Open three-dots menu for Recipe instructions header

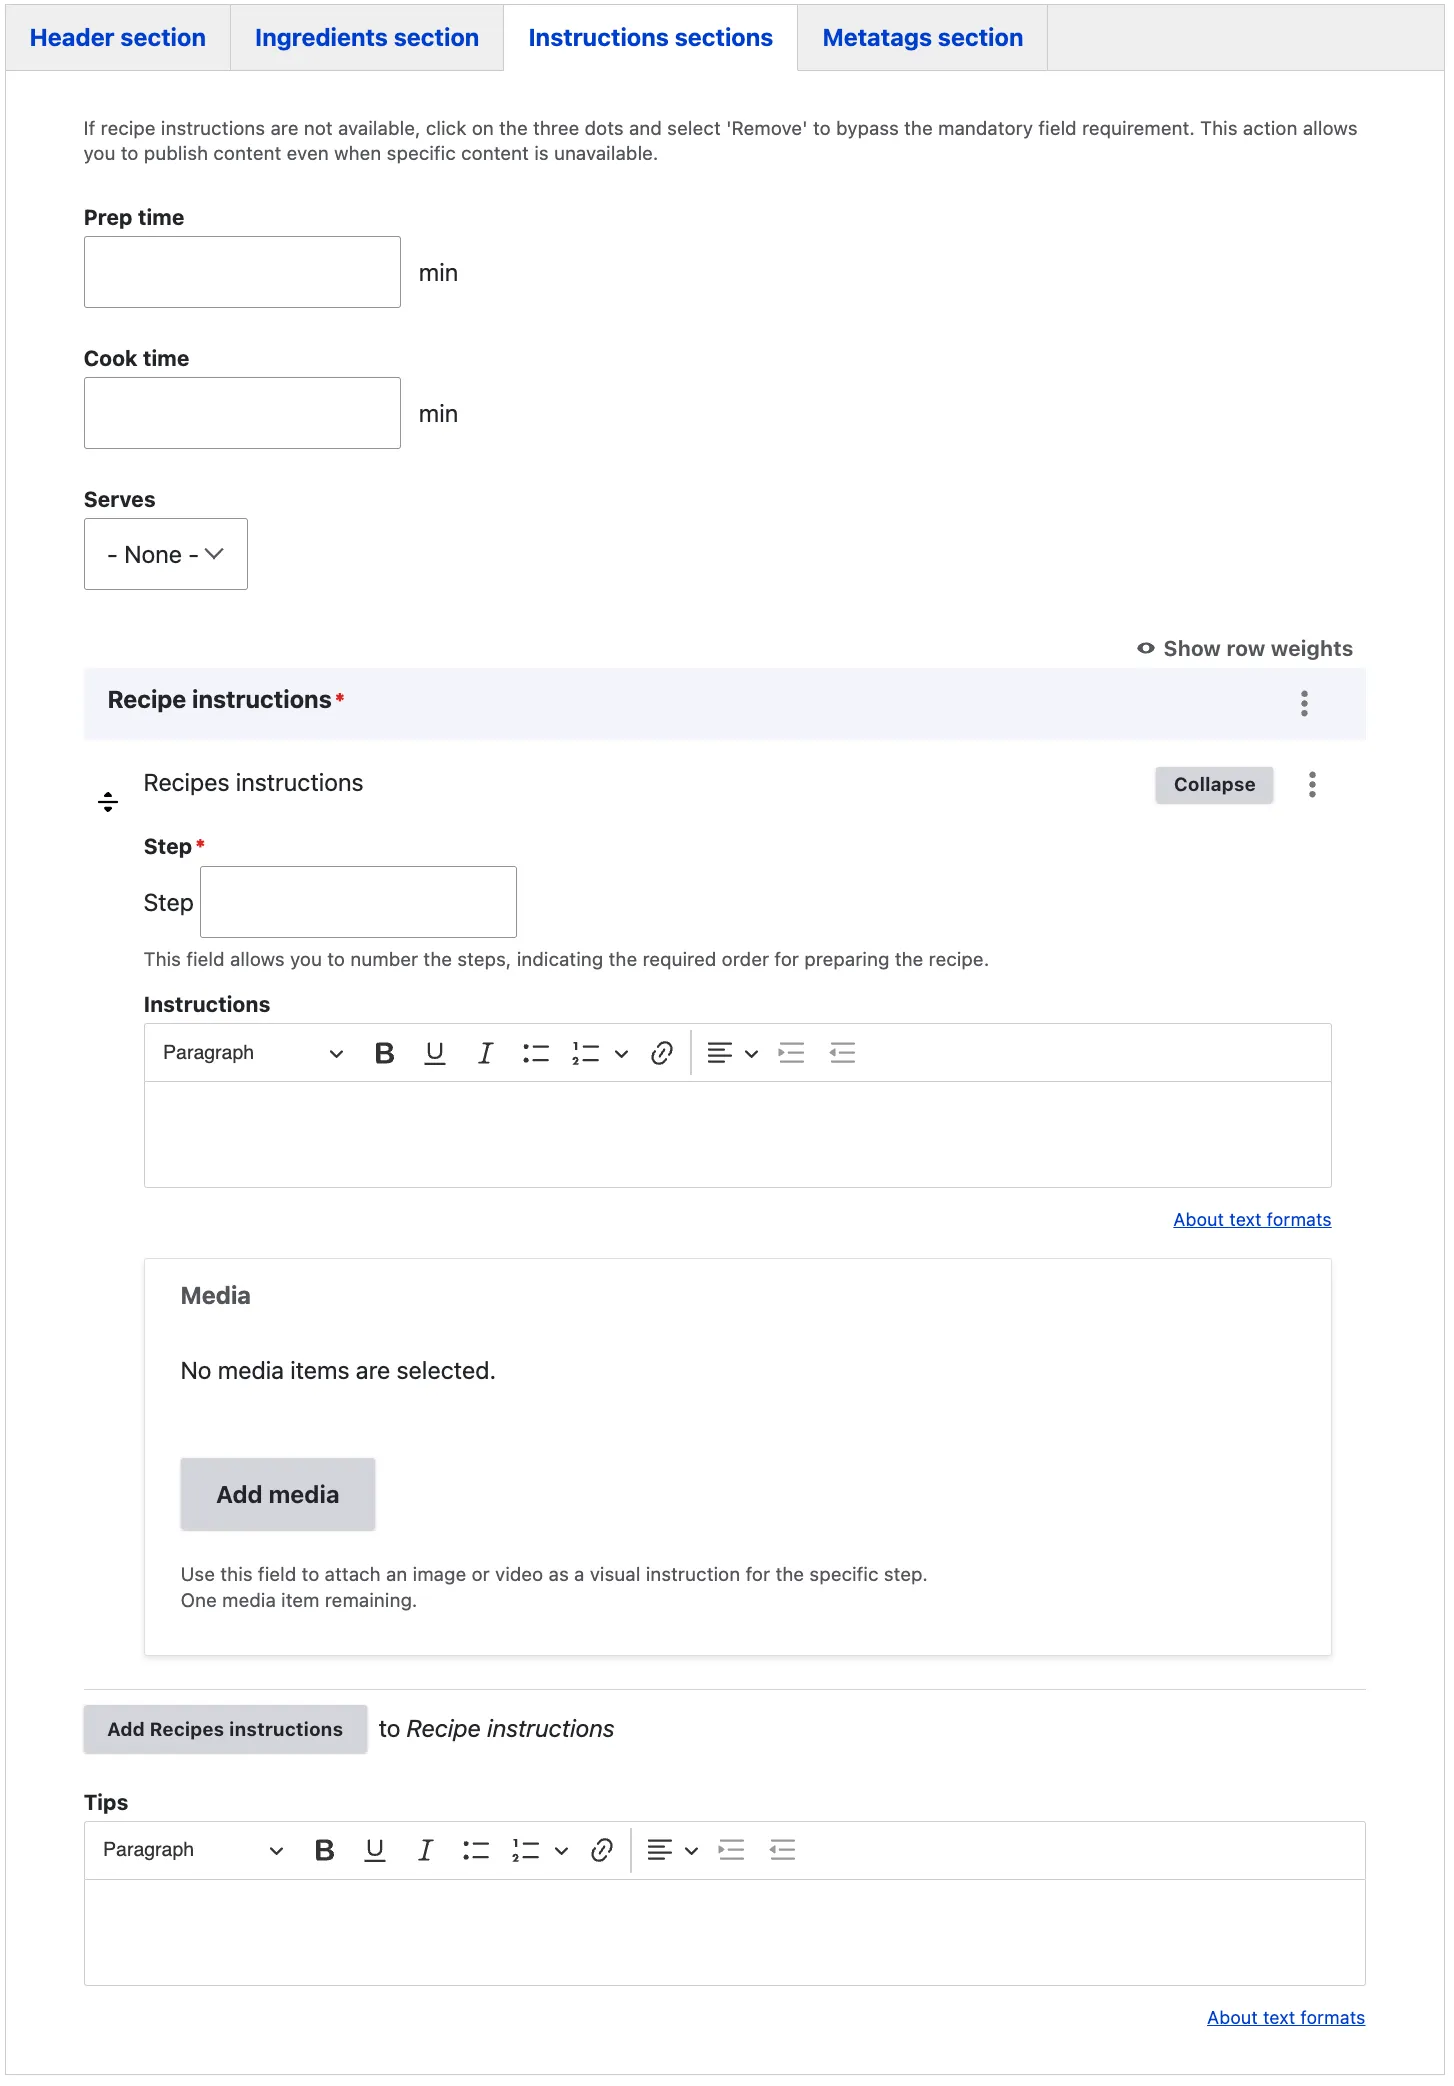tap(1304, 703)
